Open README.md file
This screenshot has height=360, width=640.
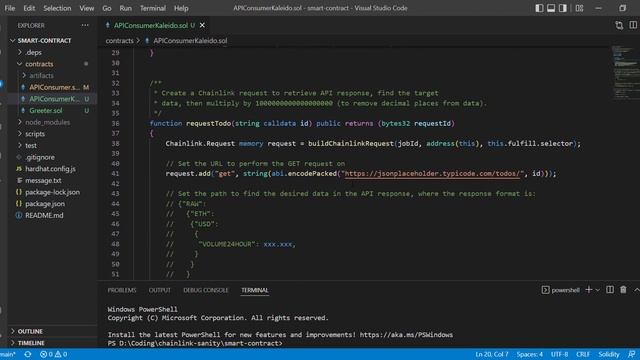pos(44,215)
